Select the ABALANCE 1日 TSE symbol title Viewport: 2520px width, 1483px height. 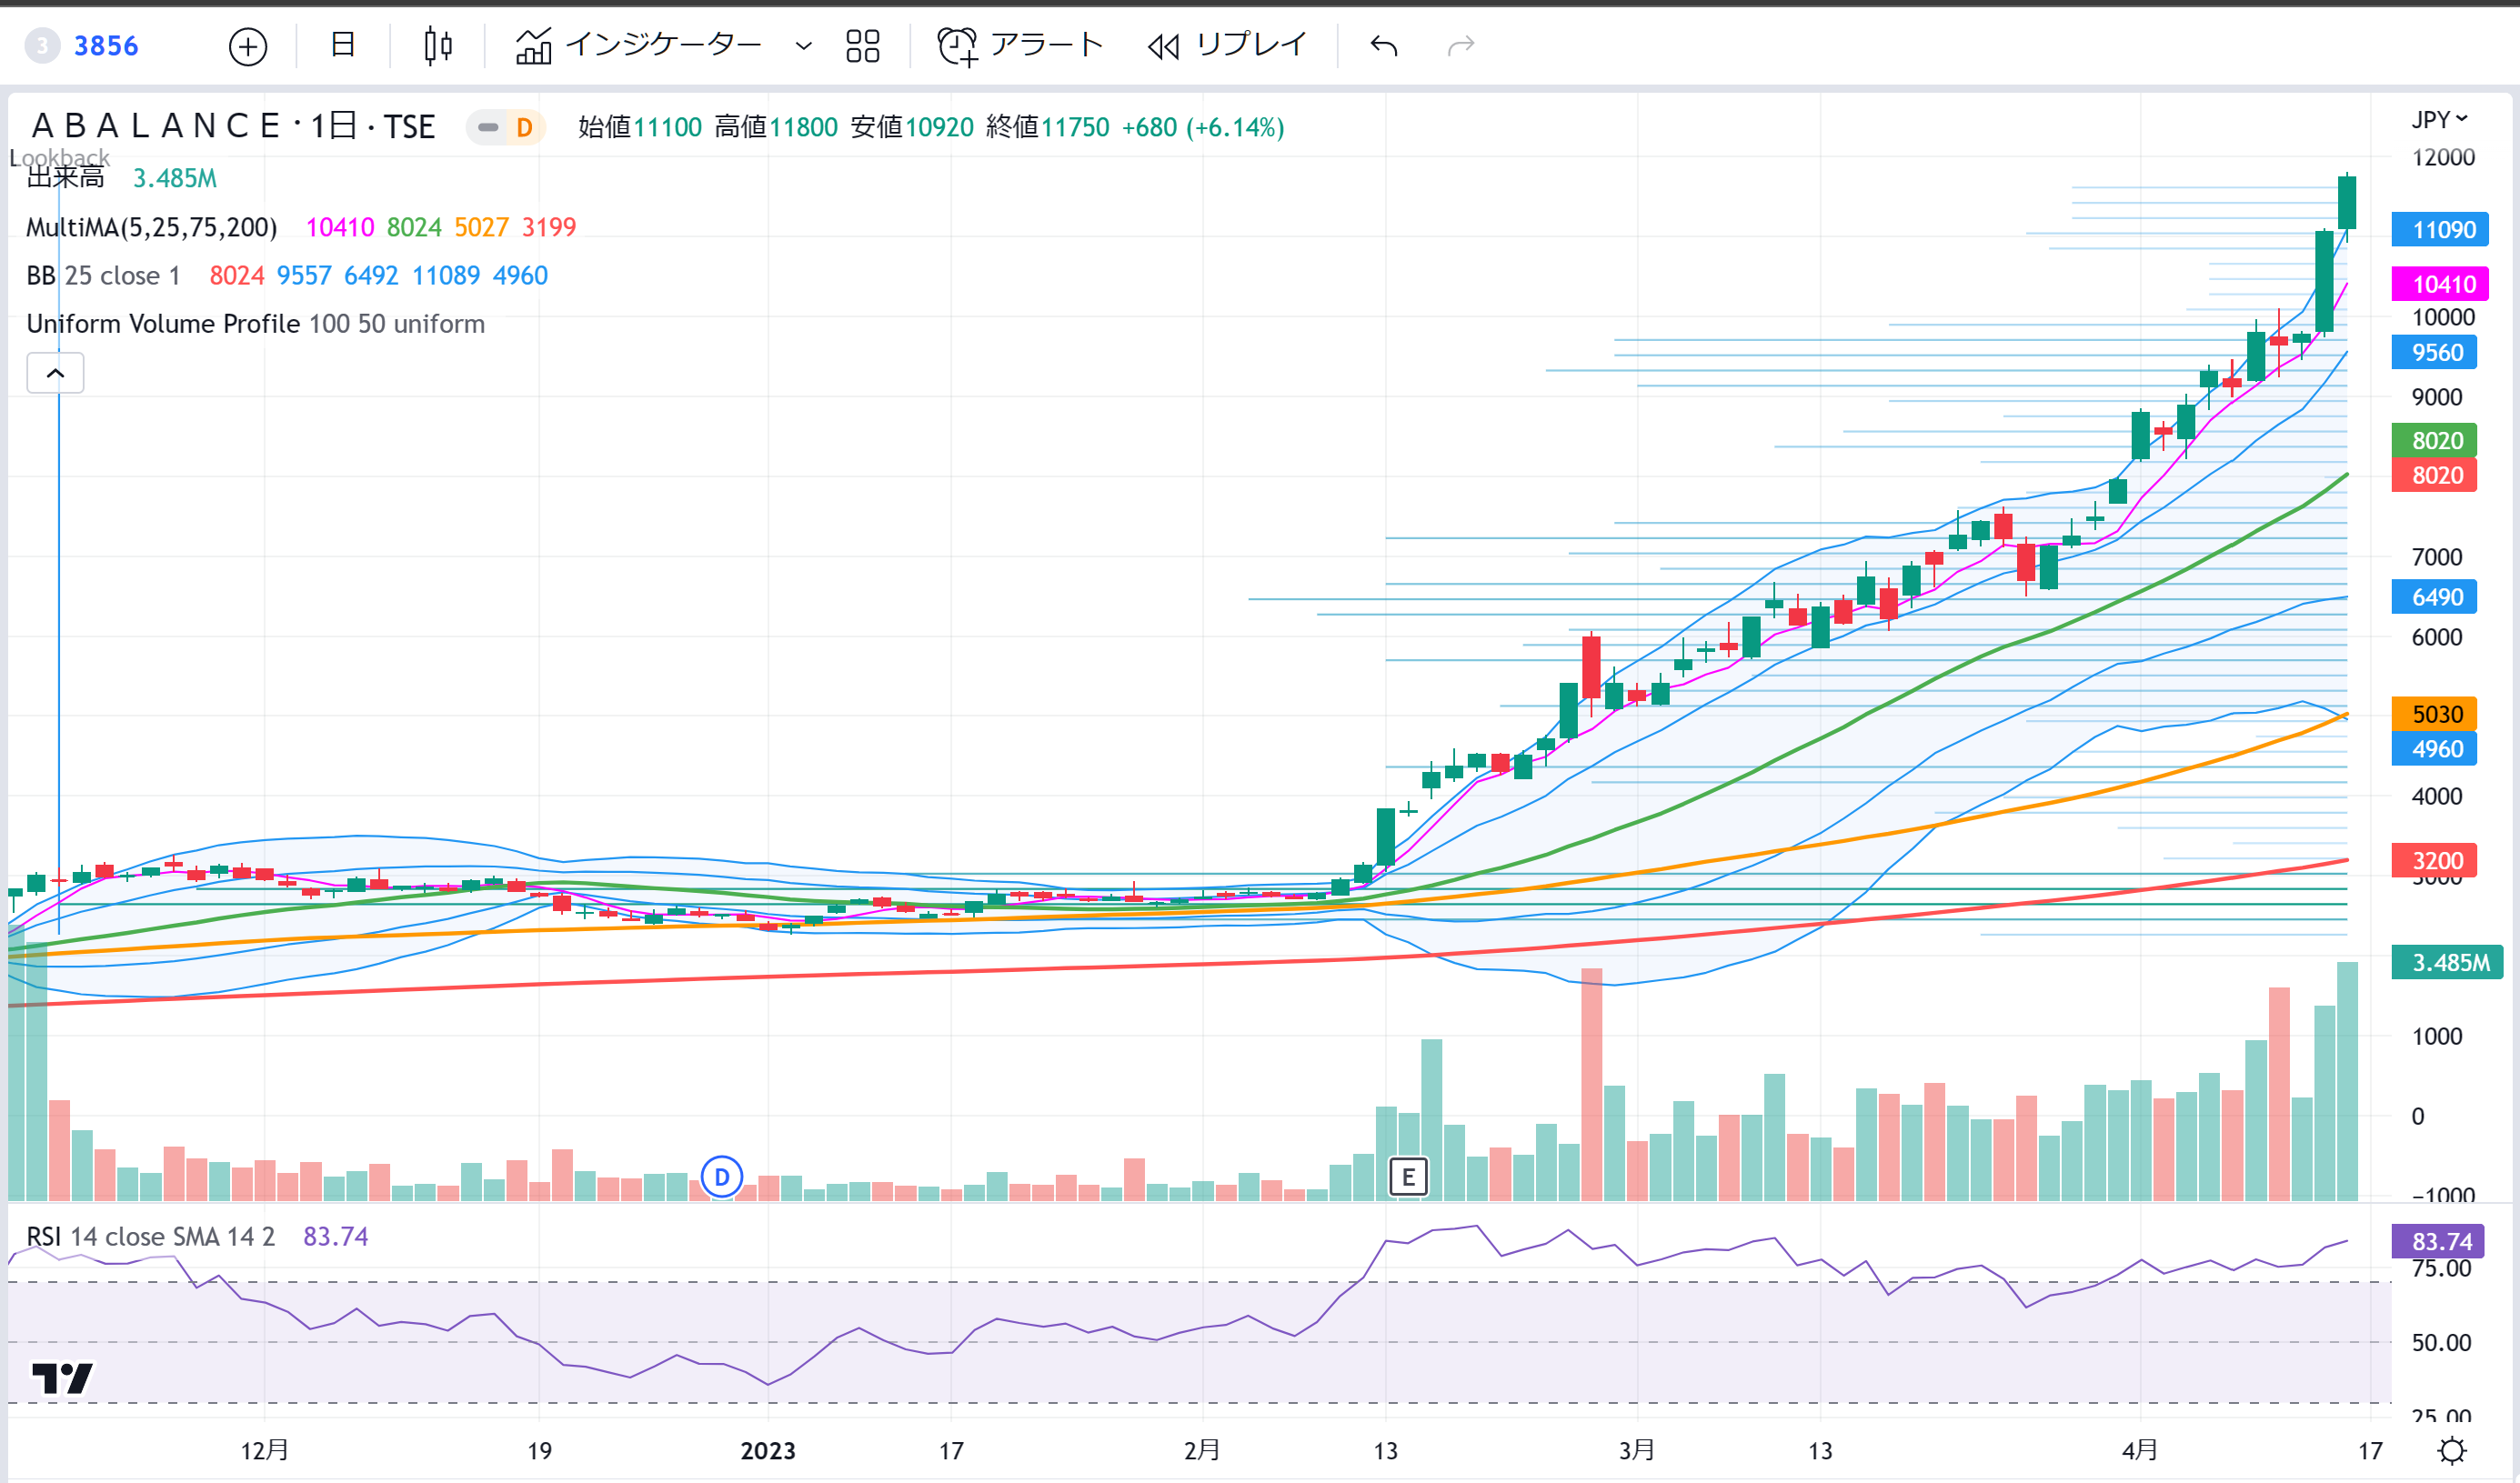233,127
